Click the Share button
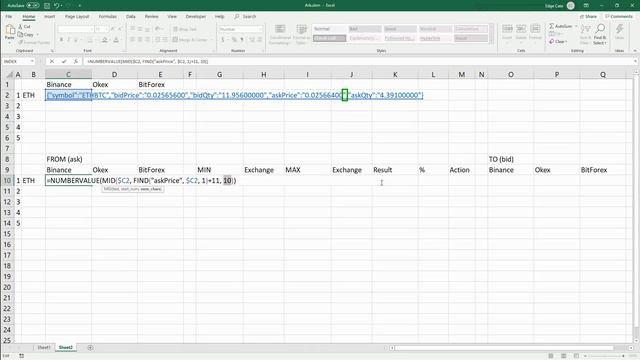The image size is (640, 360). pos(588,16)
